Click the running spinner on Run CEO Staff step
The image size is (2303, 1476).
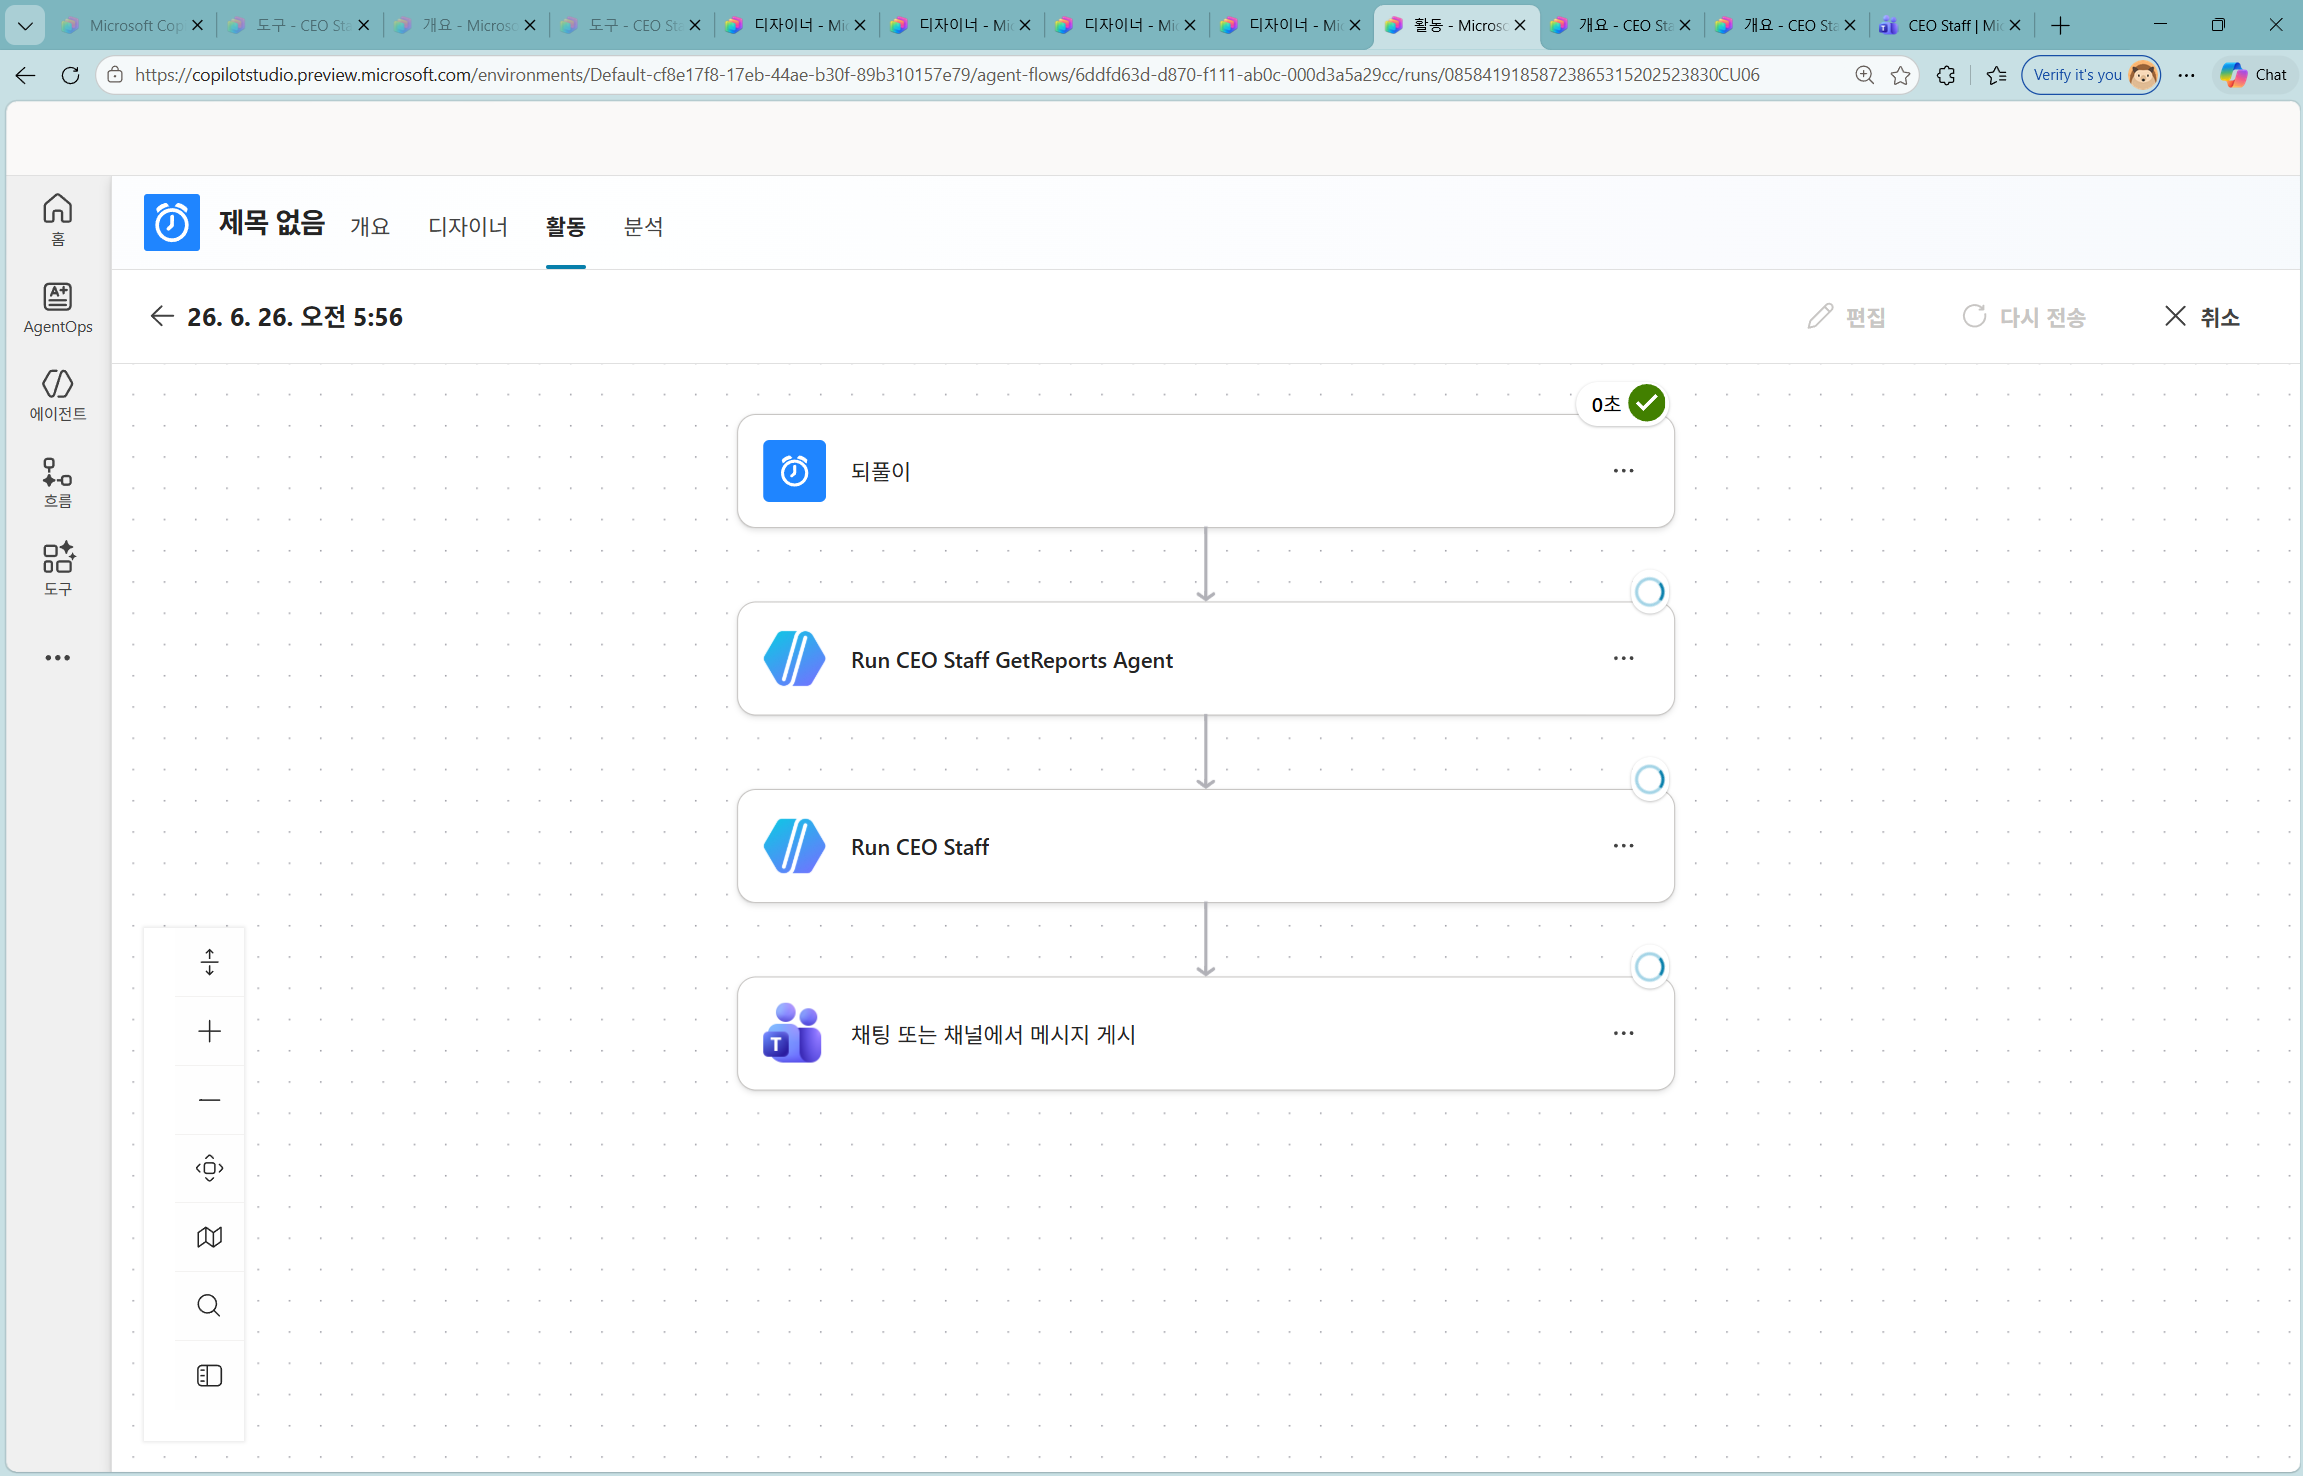point(1649,779)
